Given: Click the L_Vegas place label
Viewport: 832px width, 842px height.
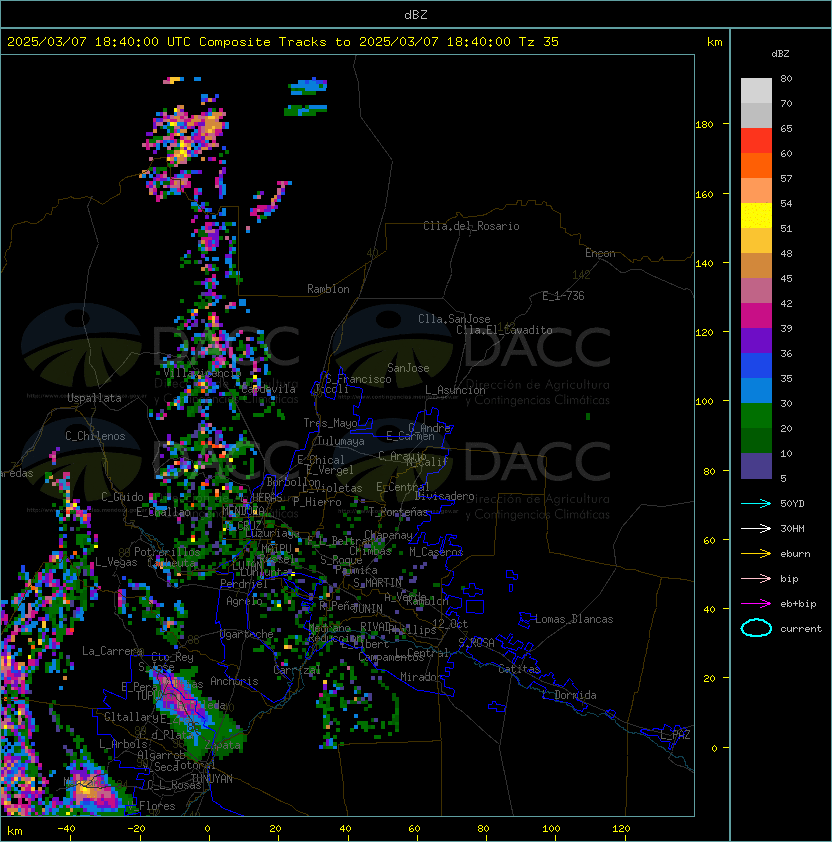Looking at the screenshot, I should 116,562.
